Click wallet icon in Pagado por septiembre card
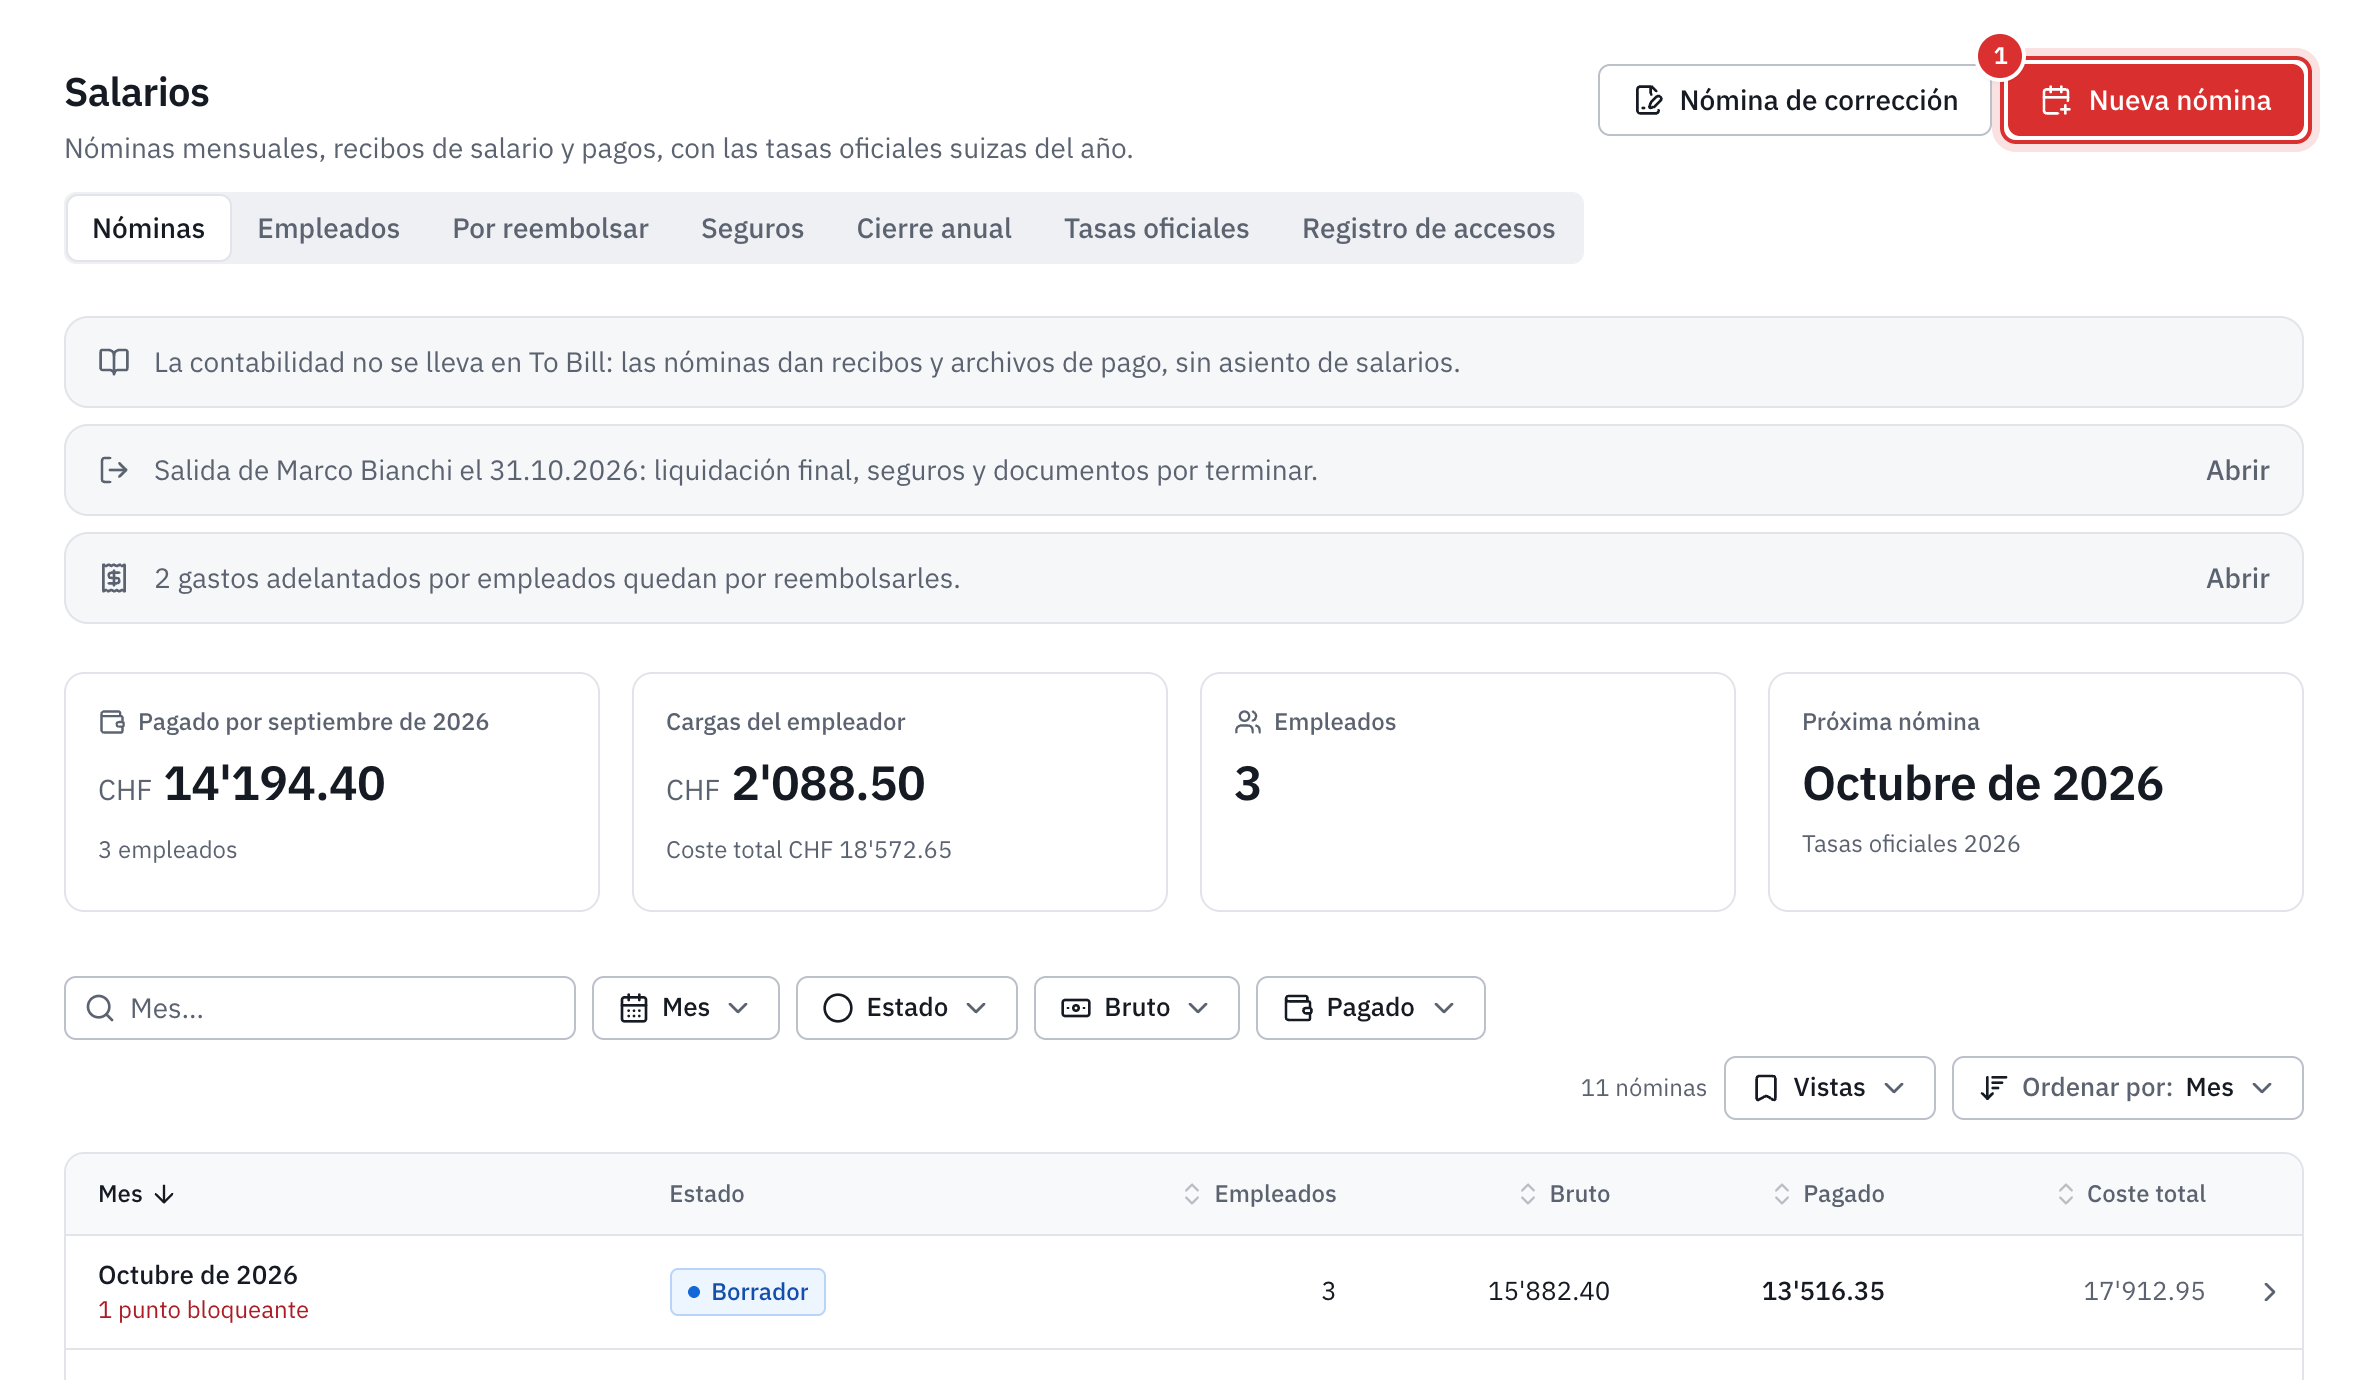Image resolution: width=2368 pixels, height=1380 pixels. (x=112, y=722)
